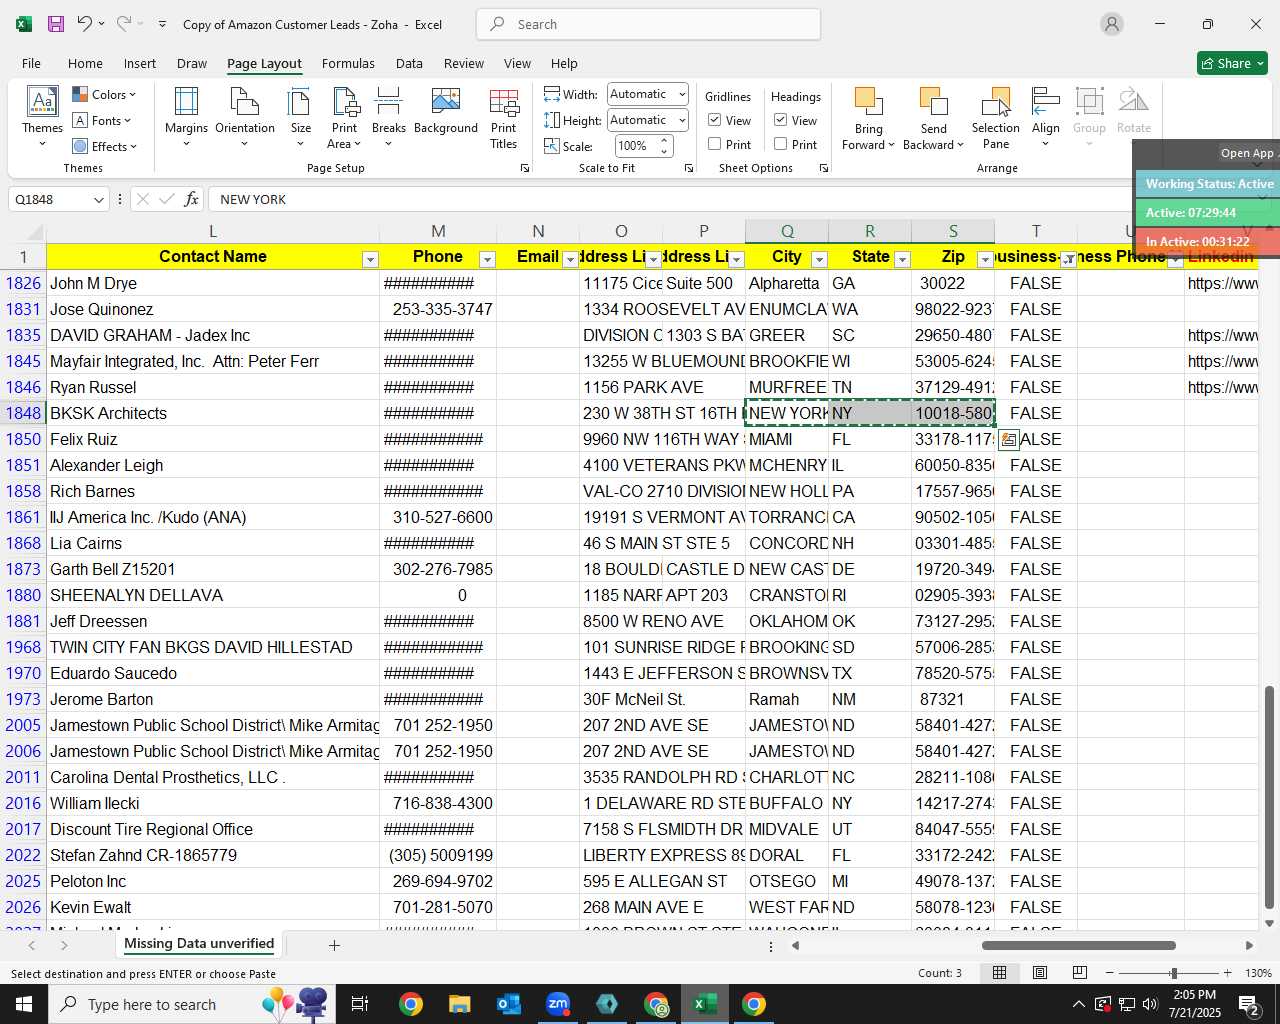Select cell with BKSK Architects
The width and height of the screenshot is (1280, 1024).
click(x=213, y=413)
